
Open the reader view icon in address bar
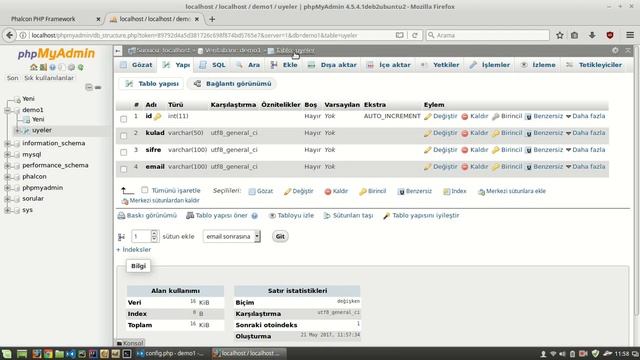point(400,35)
